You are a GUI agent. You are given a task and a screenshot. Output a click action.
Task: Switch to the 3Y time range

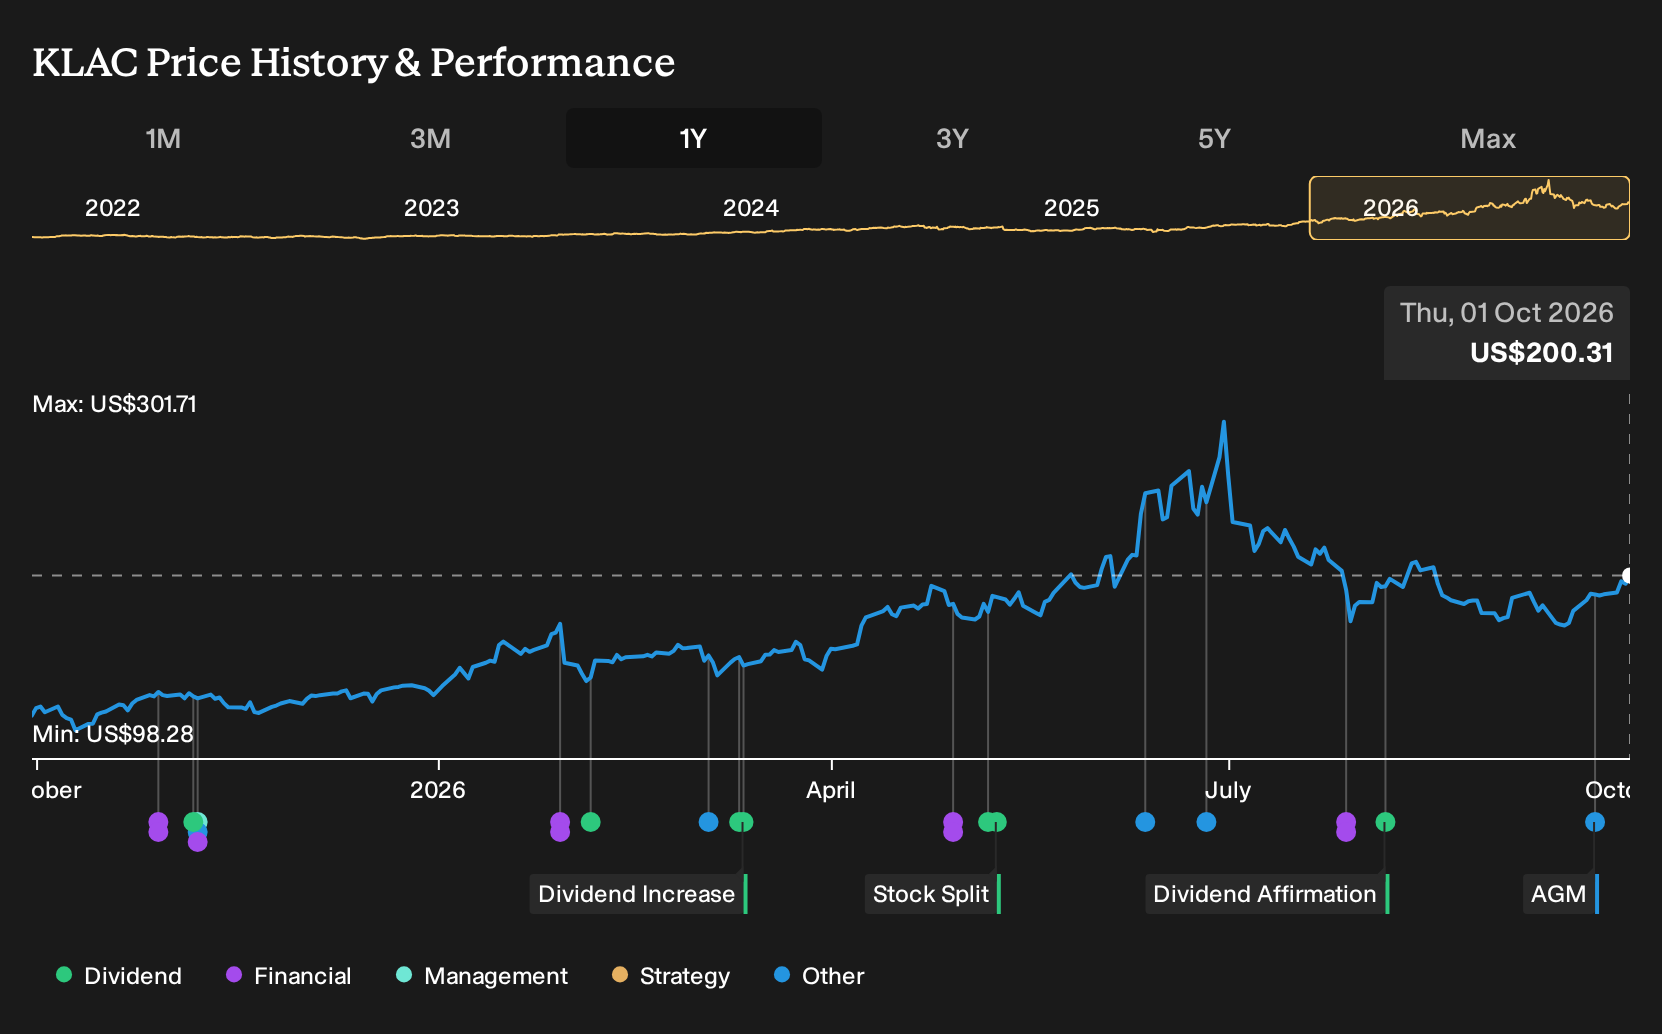[x=952, y=138]
